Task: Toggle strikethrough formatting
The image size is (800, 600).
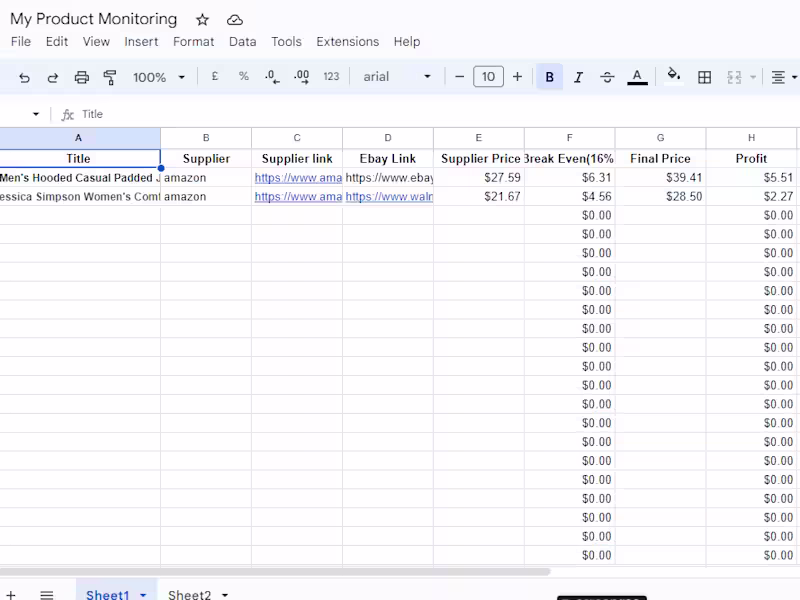Action: click(x=607, y=77)
